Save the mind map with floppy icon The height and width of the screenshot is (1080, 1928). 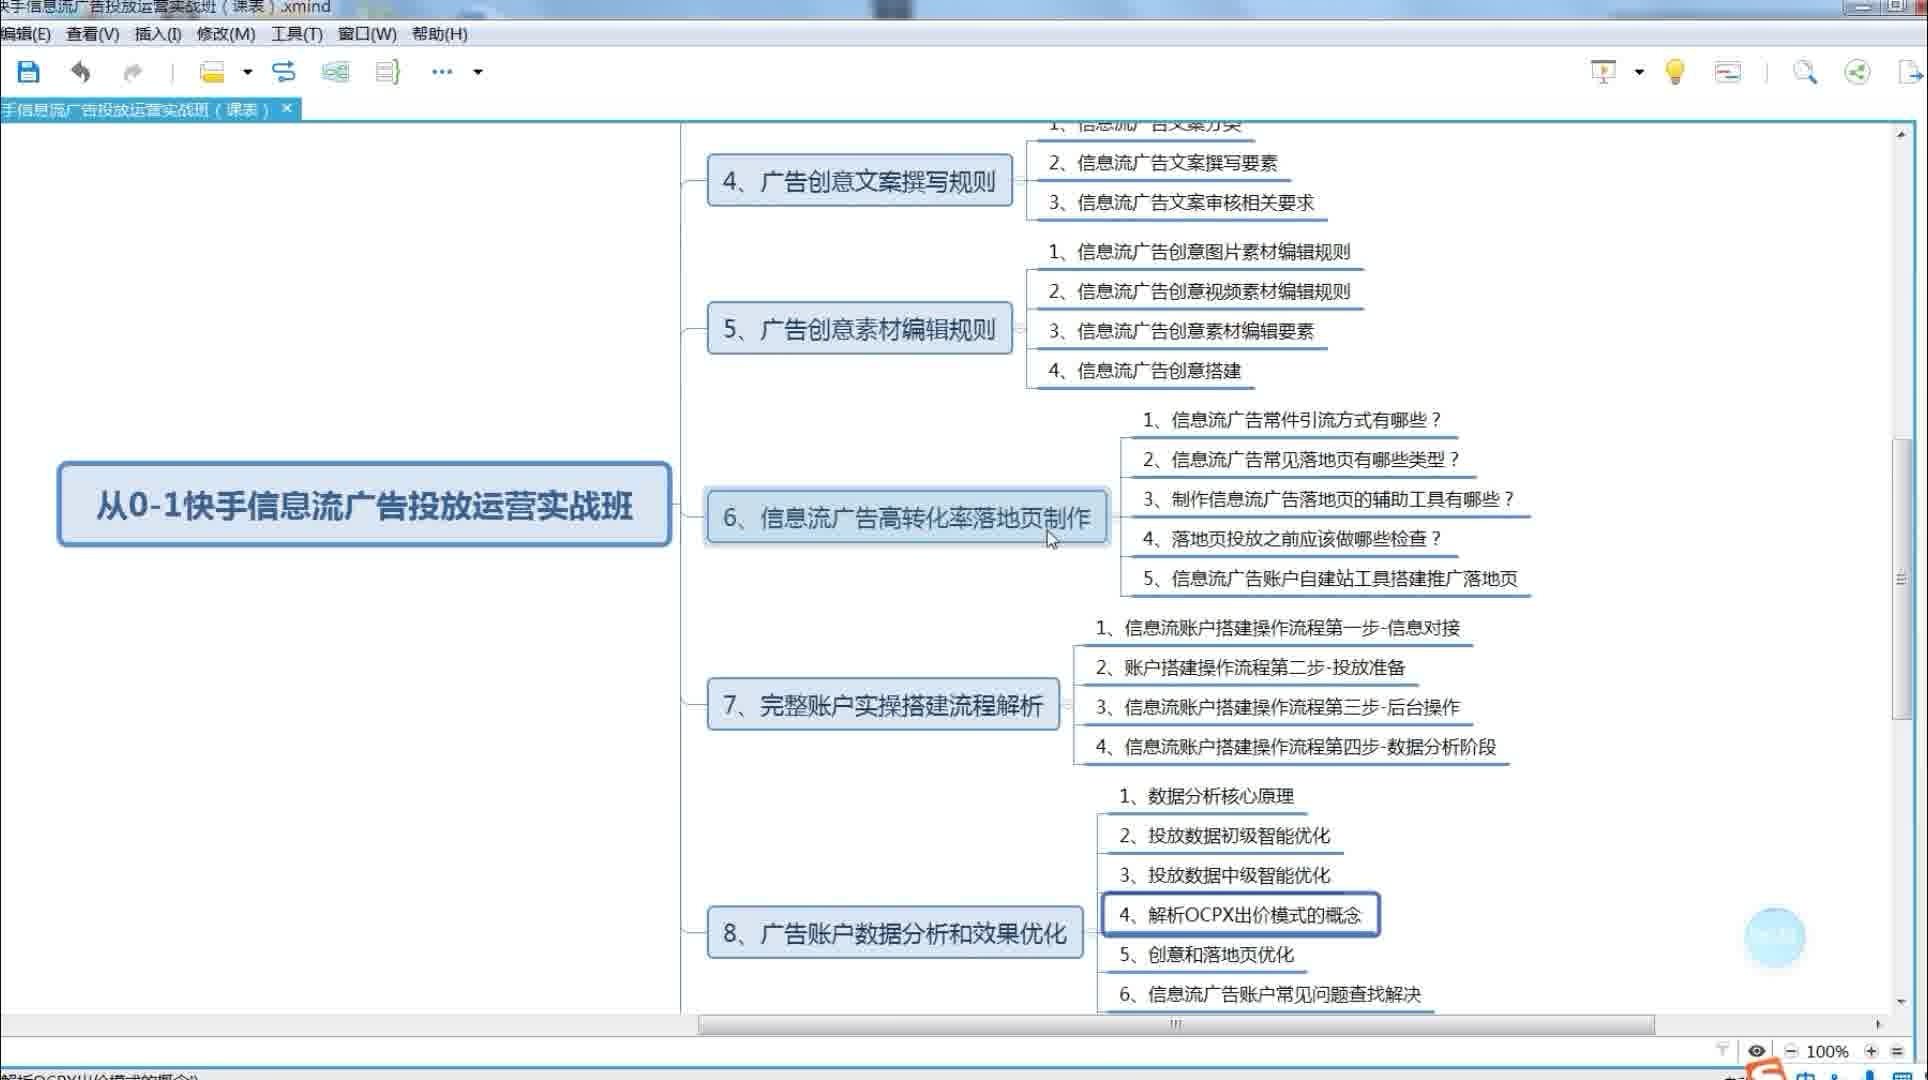tap(28, 72)
